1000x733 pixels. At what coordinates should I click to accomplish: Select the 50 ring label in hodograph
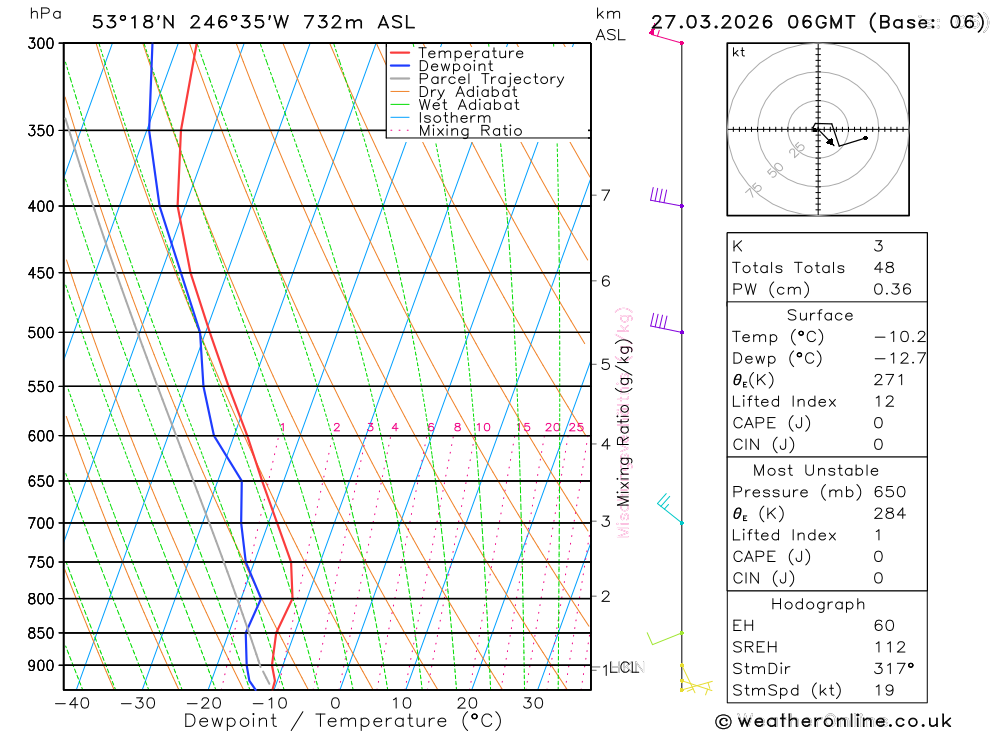tap(775, 170)
